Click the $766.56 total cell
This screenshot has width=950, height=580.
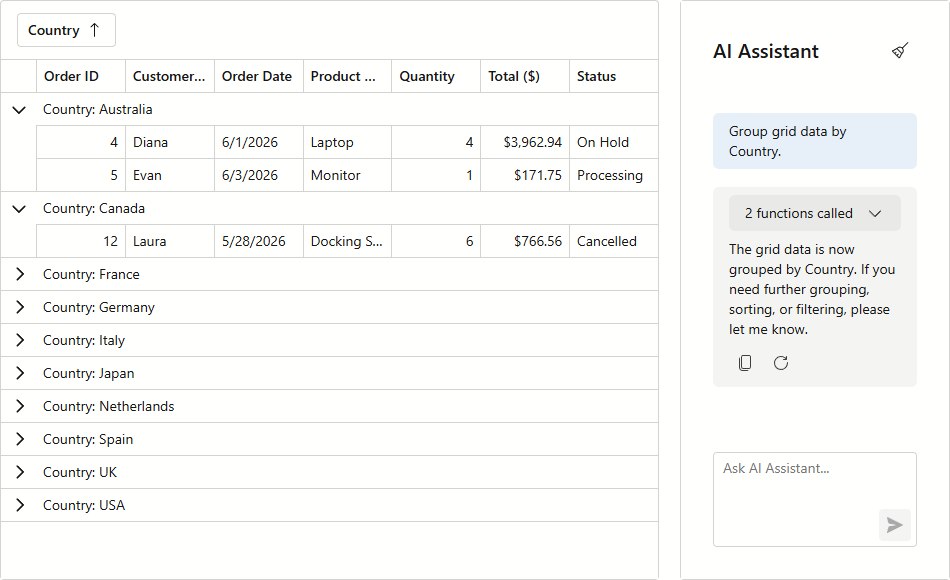point(525,241)
